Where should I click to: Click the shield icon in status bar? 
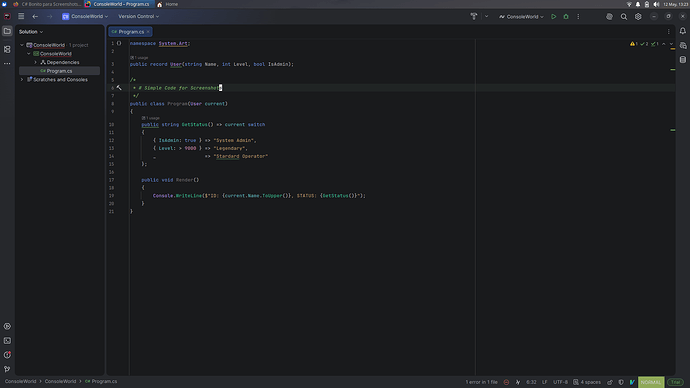[621, 382]
